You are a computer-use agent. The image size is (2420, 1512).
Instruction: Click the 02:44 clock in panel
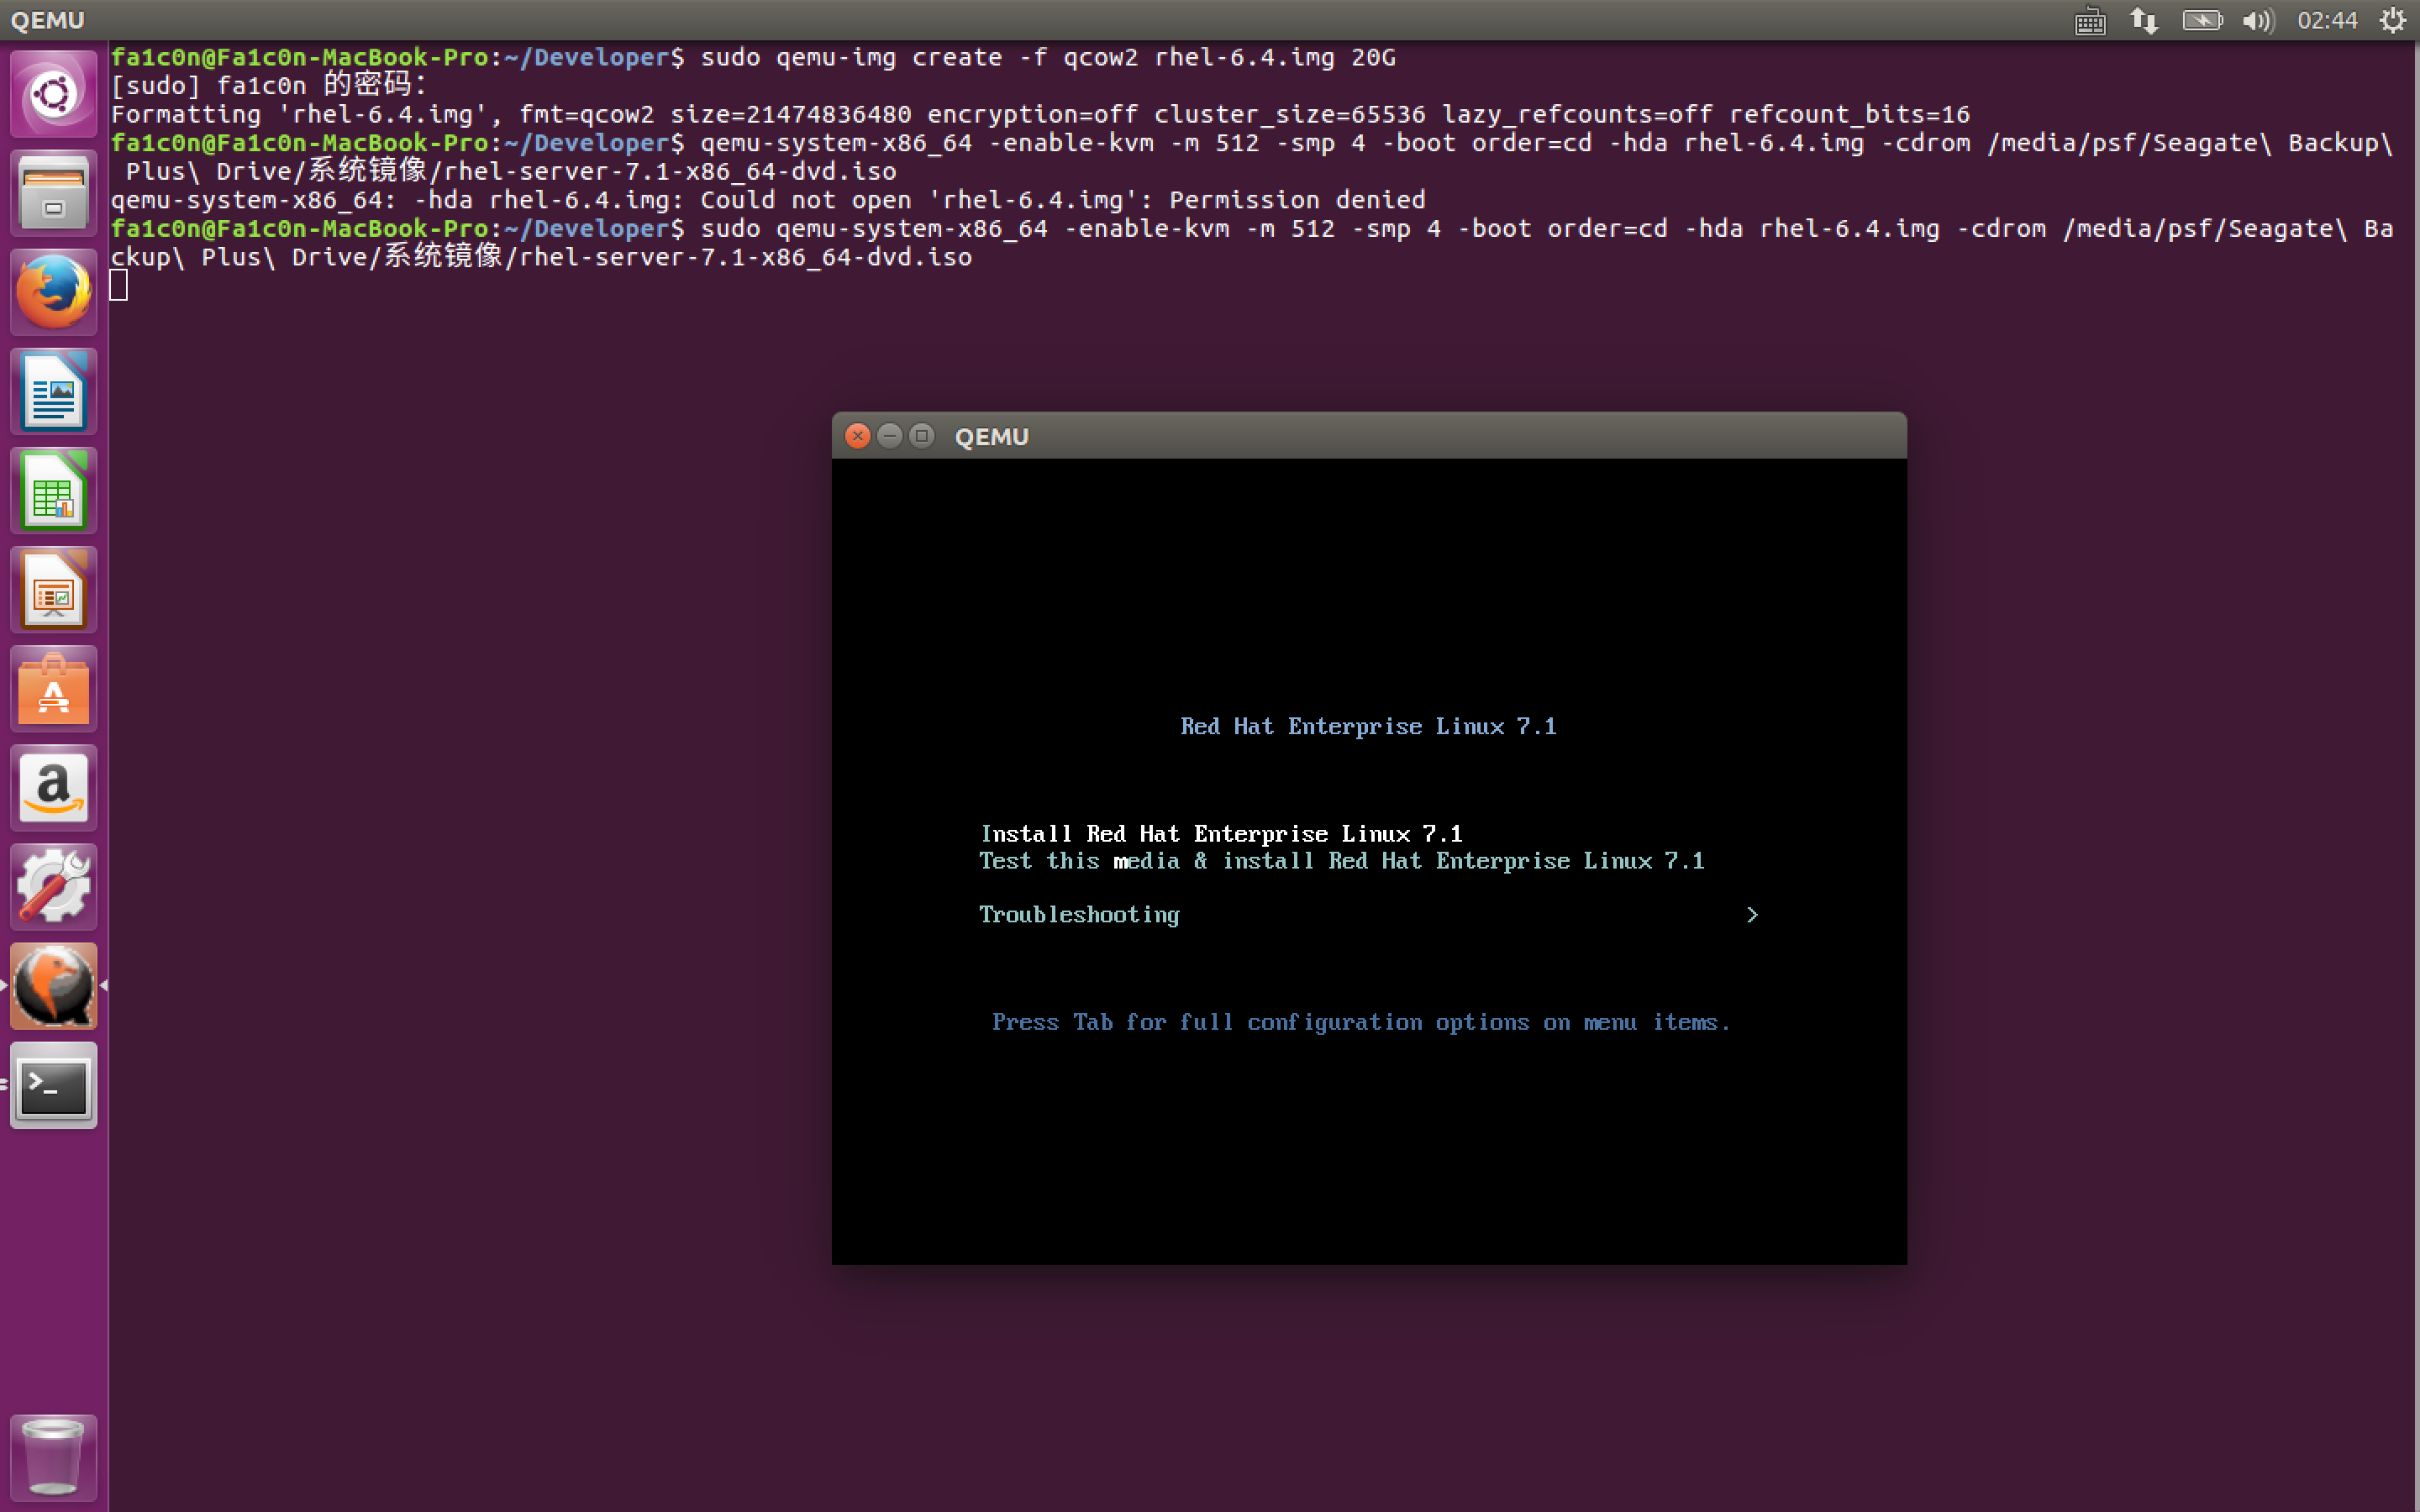click(x=2327, y=20)
